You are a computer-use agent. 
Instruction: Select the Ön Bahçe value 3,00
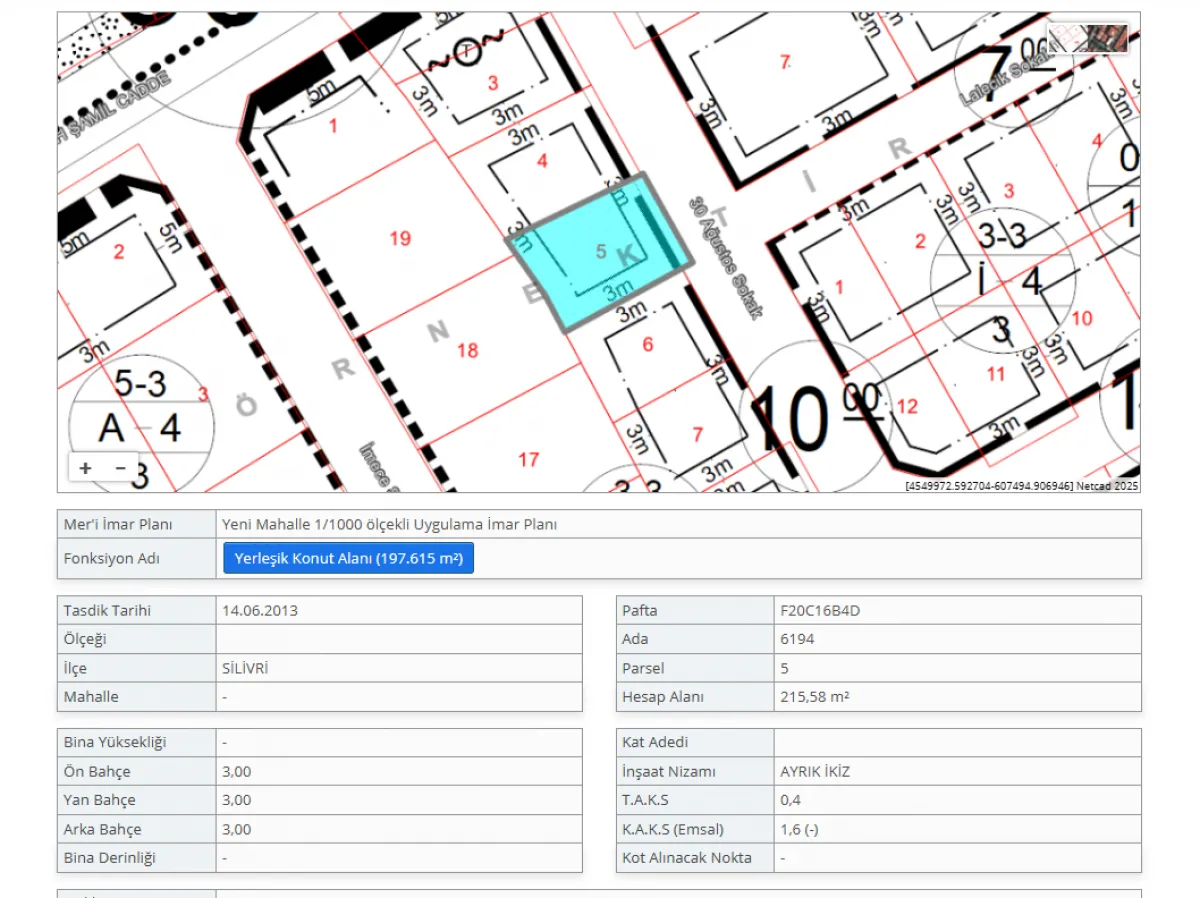pyautogui.click(x=237, y=772)
